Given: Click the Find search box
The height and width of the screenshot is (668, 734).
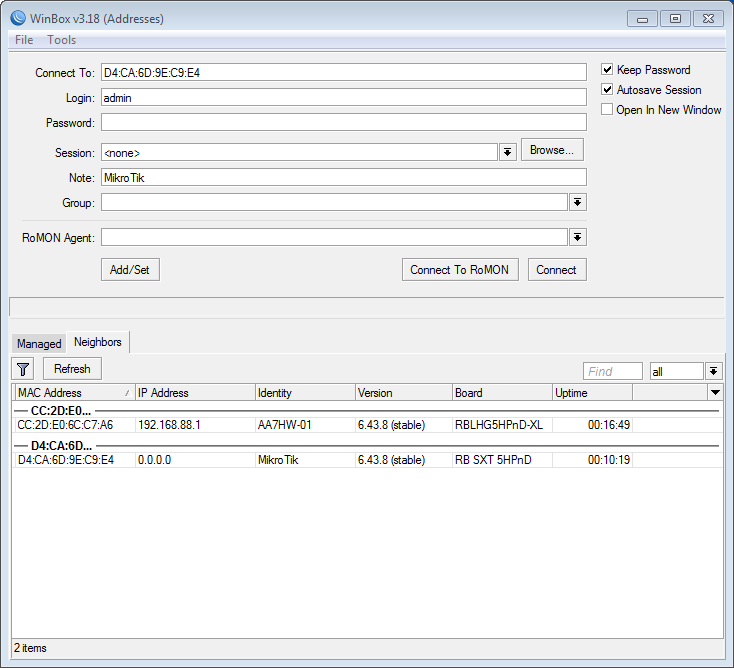Looking at the screenshot, I should pyautogui.click(x=613, y=371).
